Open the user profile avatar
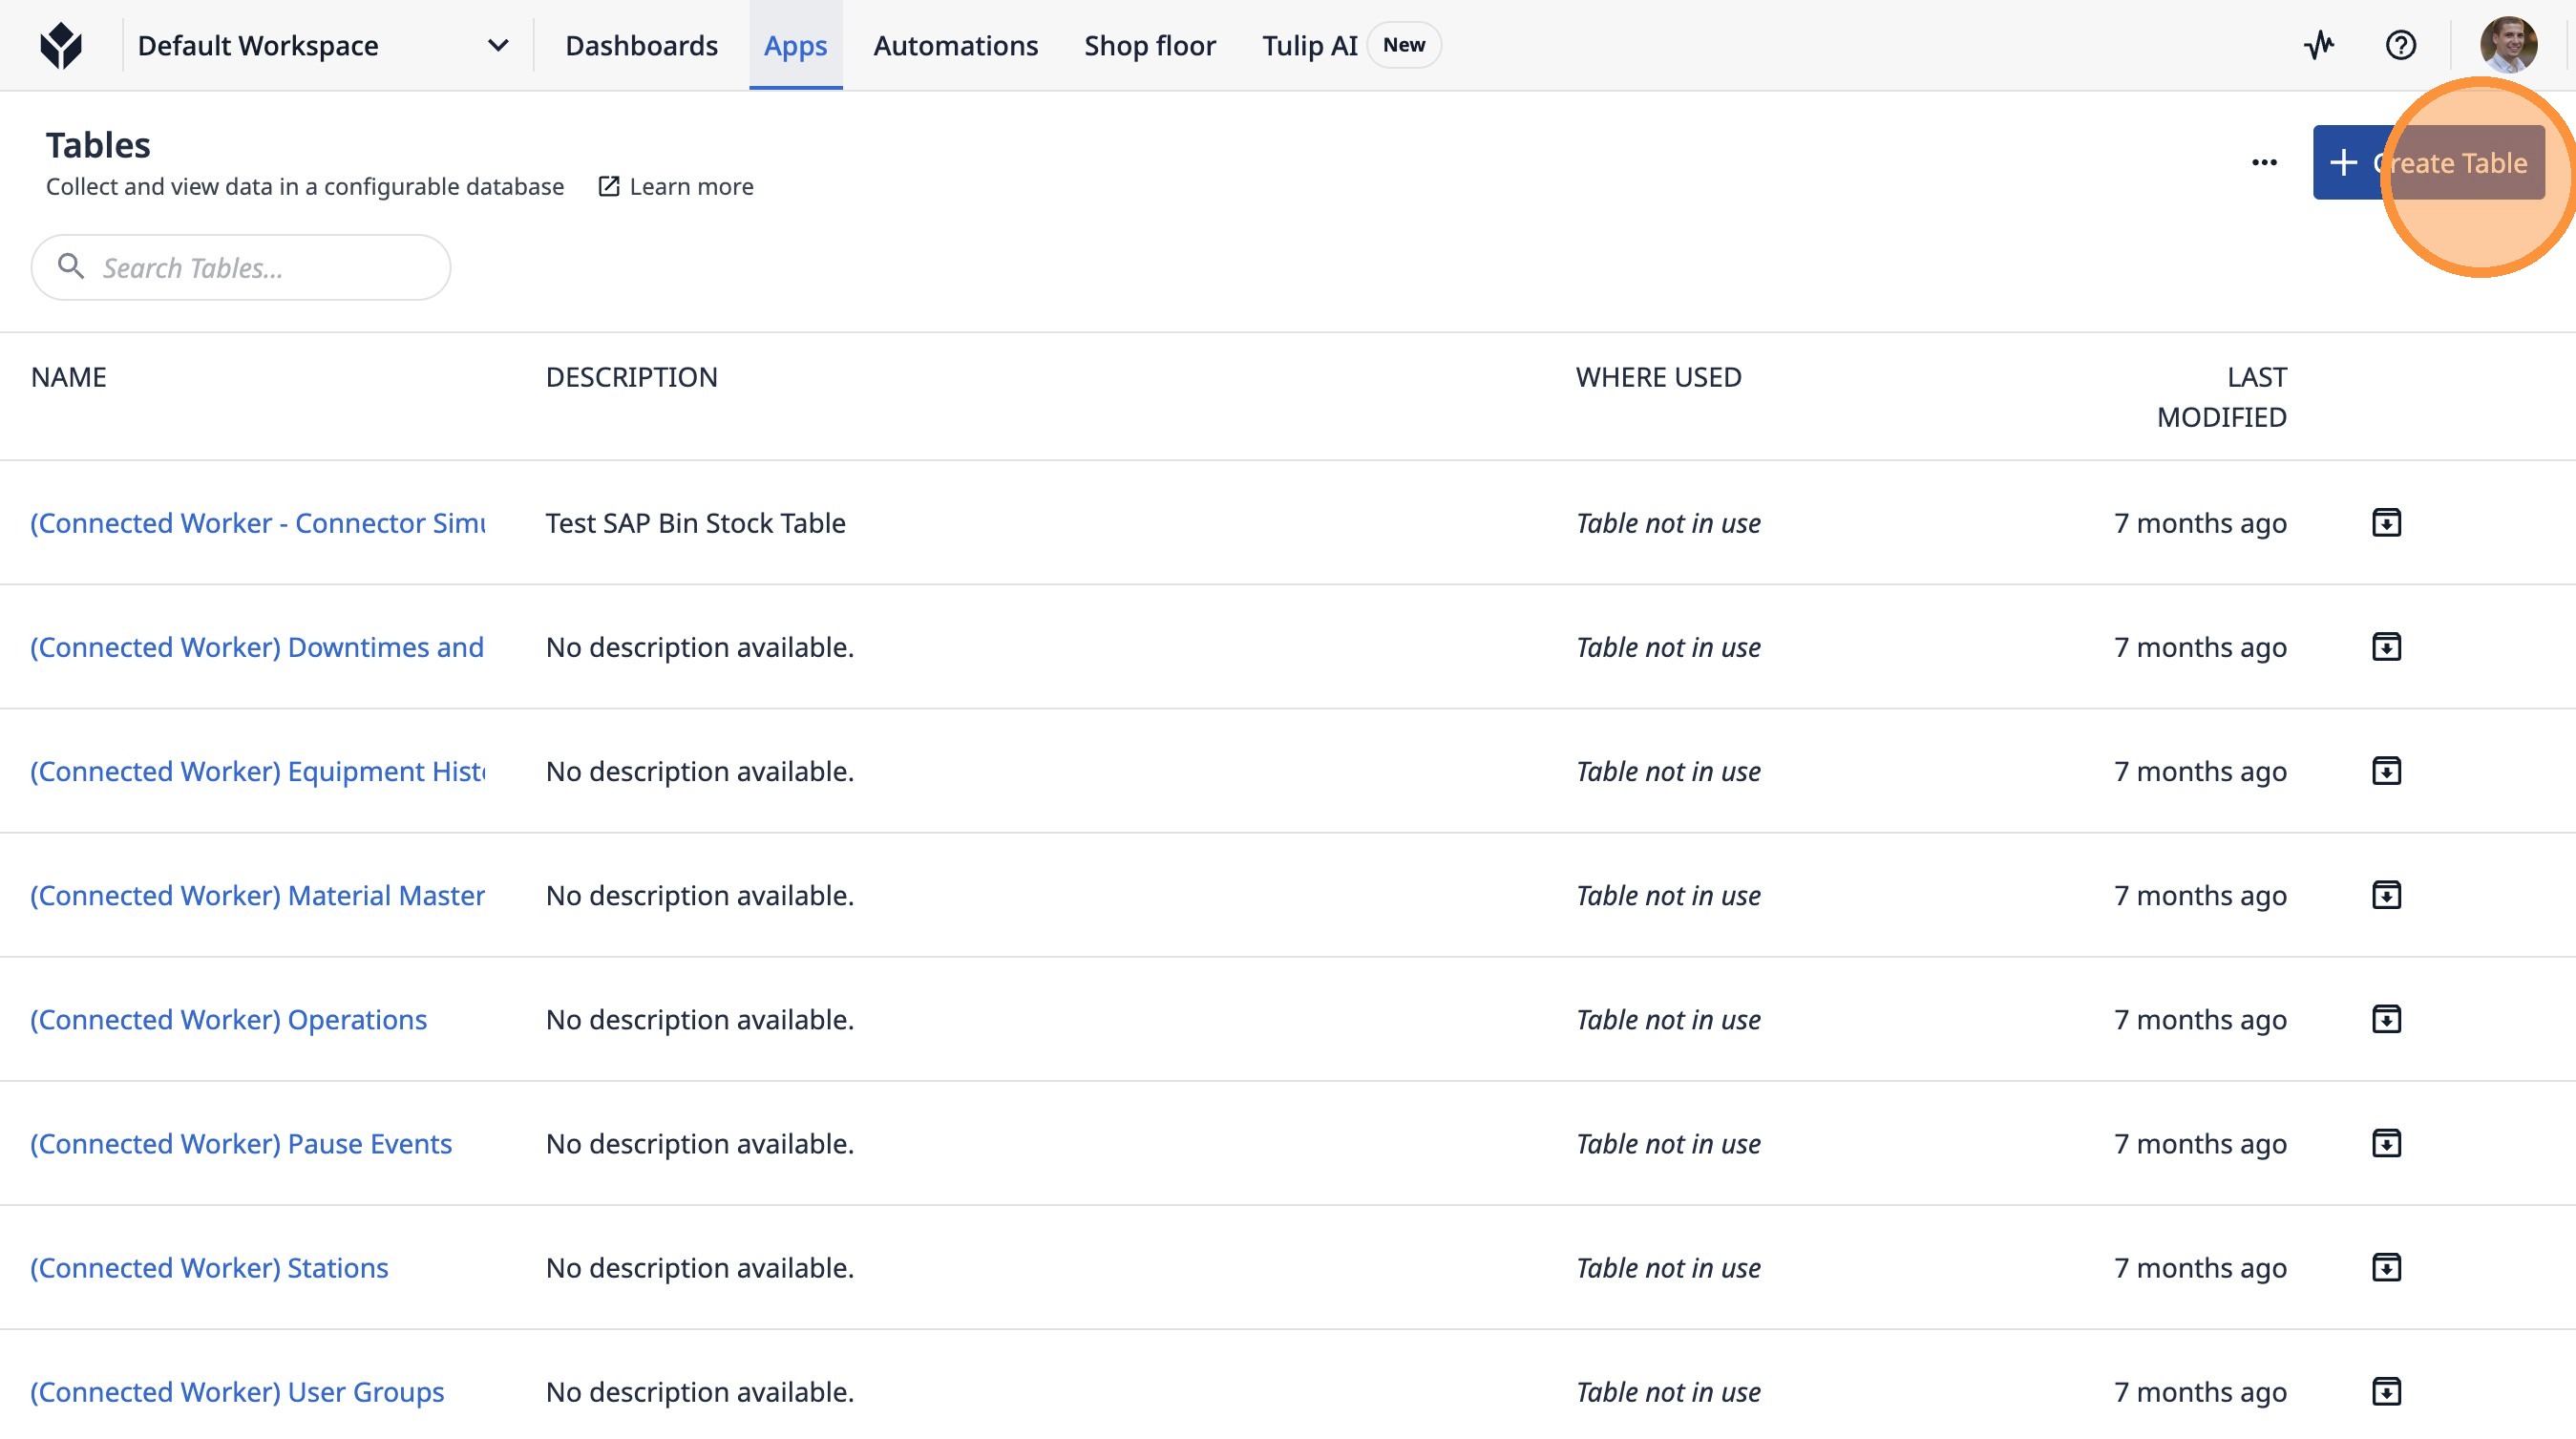This screenshot has width=2576, height=1439. pos(2507,45)
